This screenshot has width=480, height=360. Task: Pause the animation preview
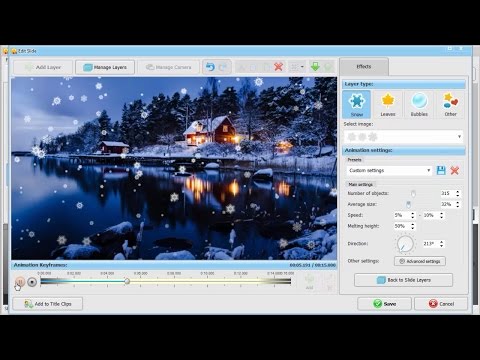click(20, 282)
